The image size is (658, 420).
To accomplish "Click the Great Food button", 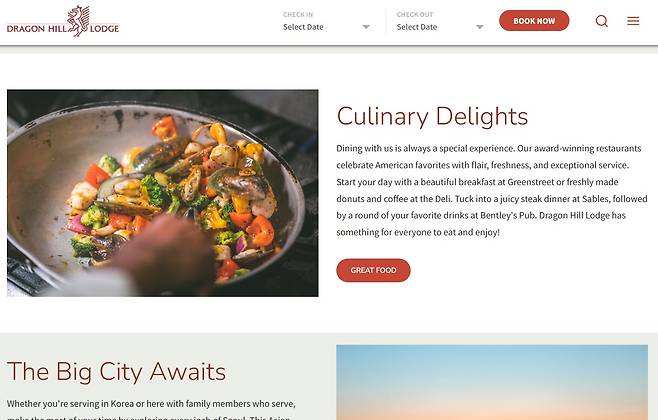I will point(373,270).
